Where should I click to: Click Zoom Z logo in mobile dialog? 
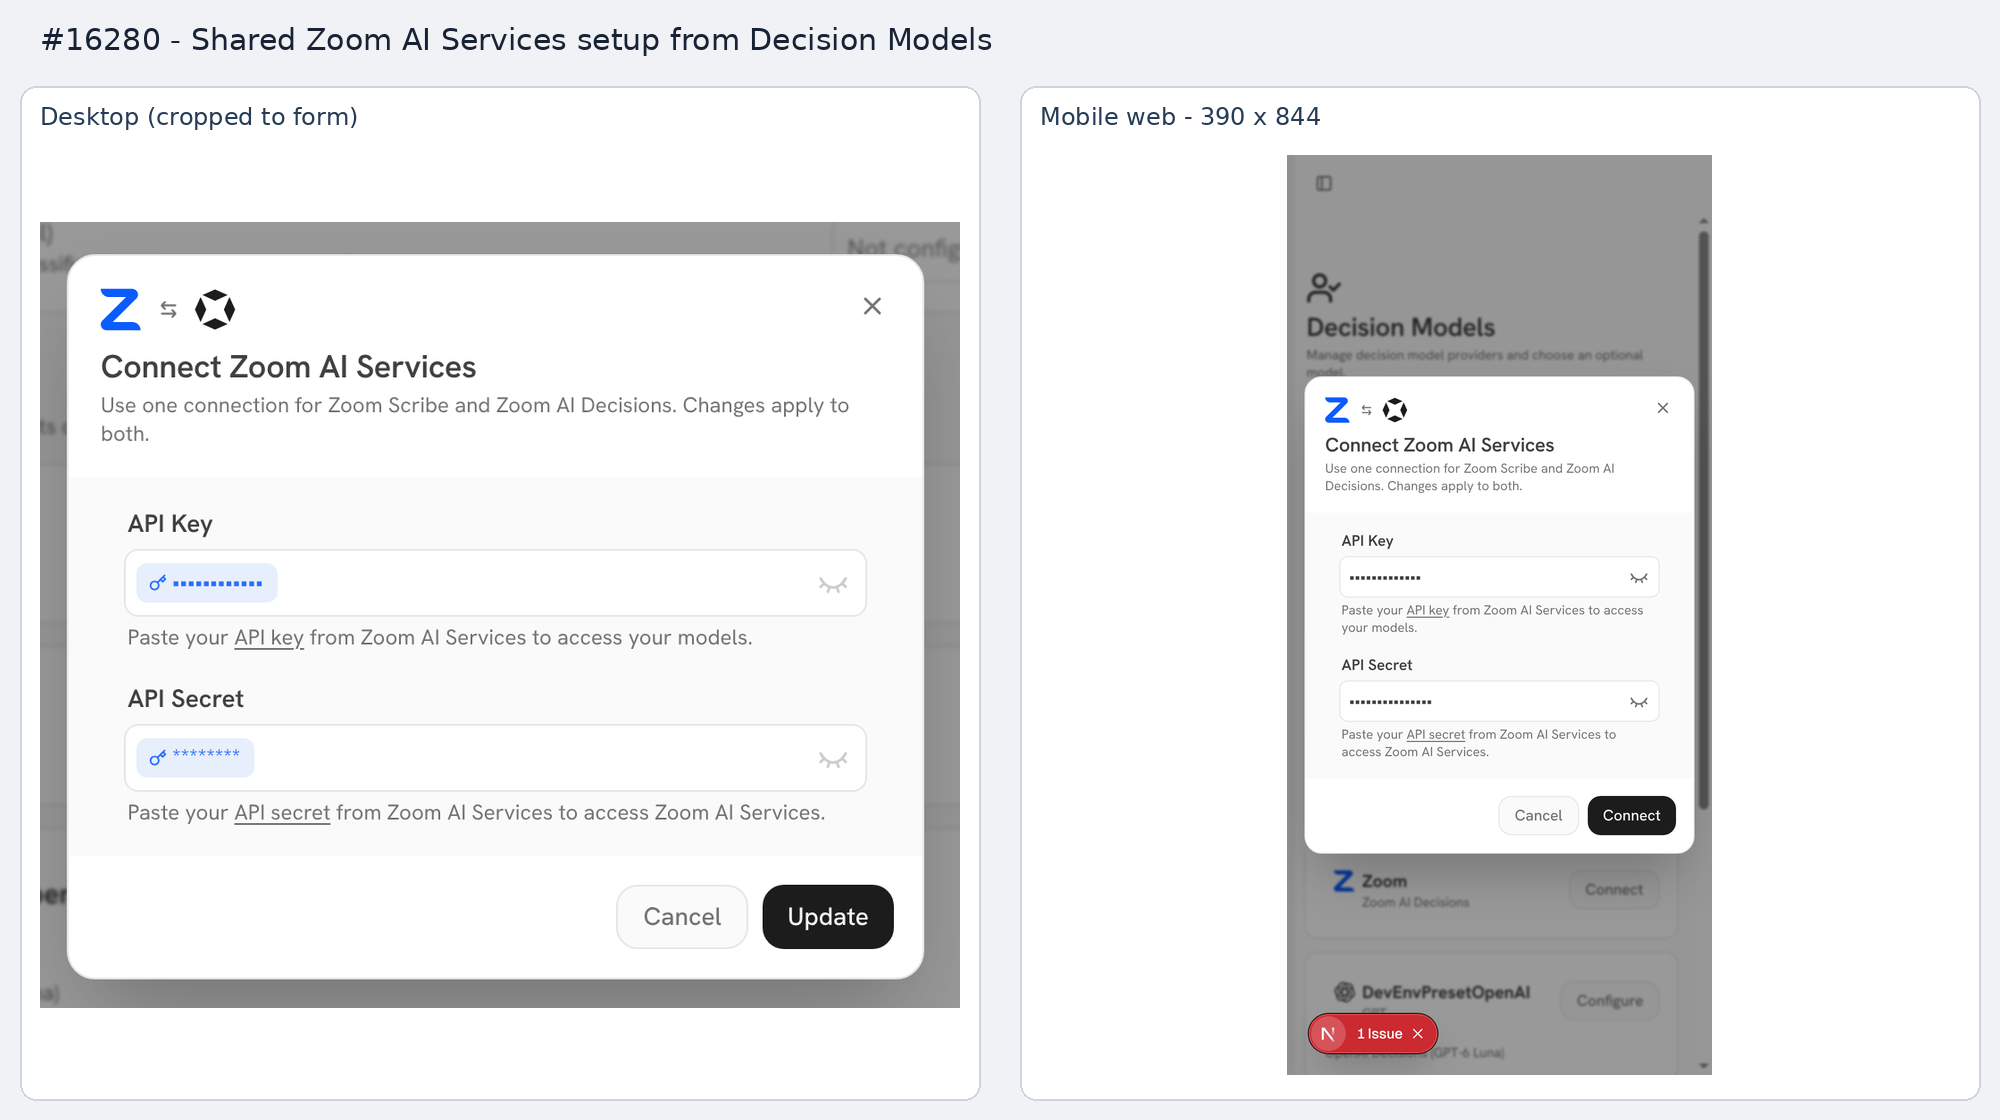[x=1337, y=410]
